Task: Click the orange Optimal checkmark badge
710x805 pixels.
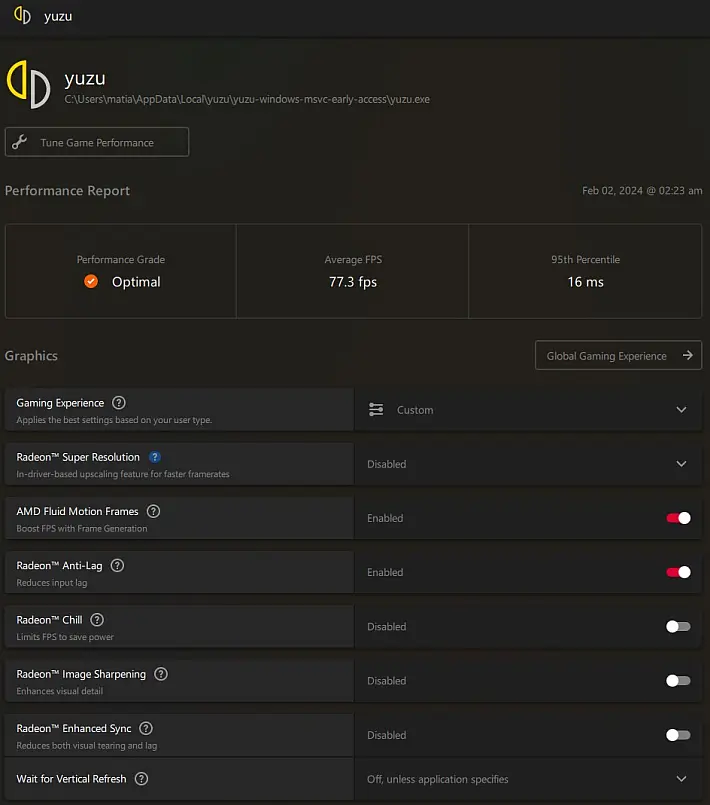Action: (91, 281)
